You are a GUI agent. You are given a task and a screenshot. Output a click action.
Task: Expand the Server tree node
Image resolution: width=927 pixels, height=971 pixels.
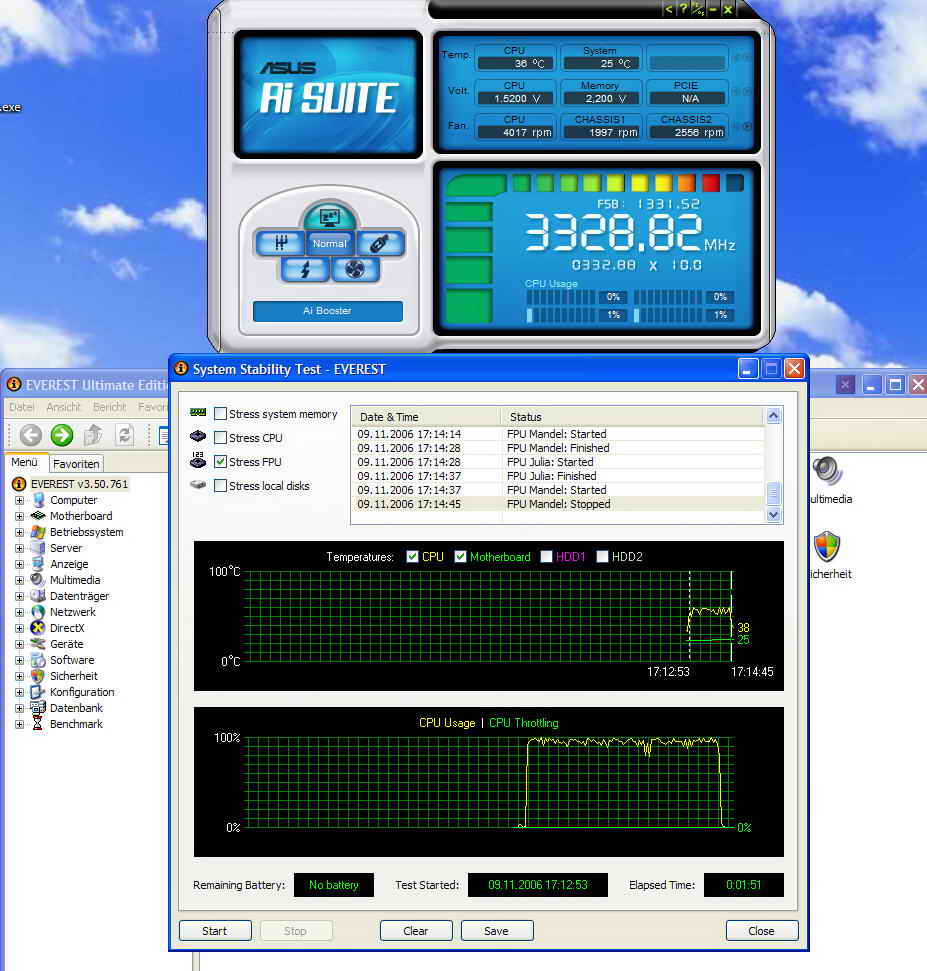coord(19,549)
